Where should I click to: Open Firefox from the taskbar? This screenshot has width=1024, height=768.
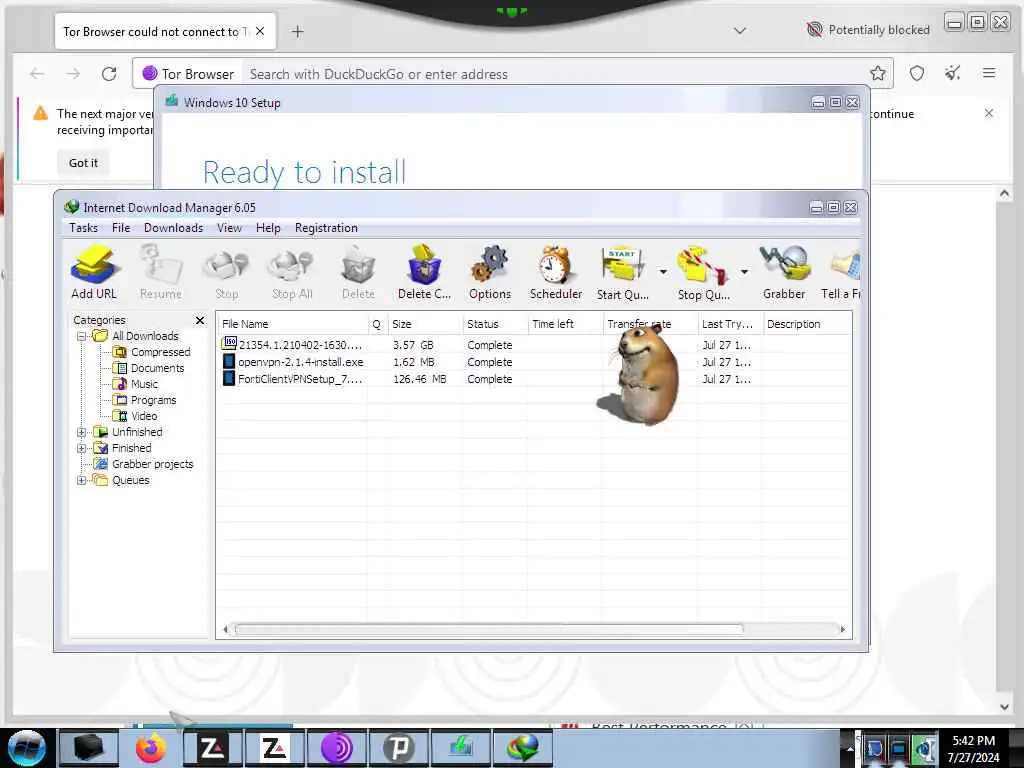coord(151,748)
